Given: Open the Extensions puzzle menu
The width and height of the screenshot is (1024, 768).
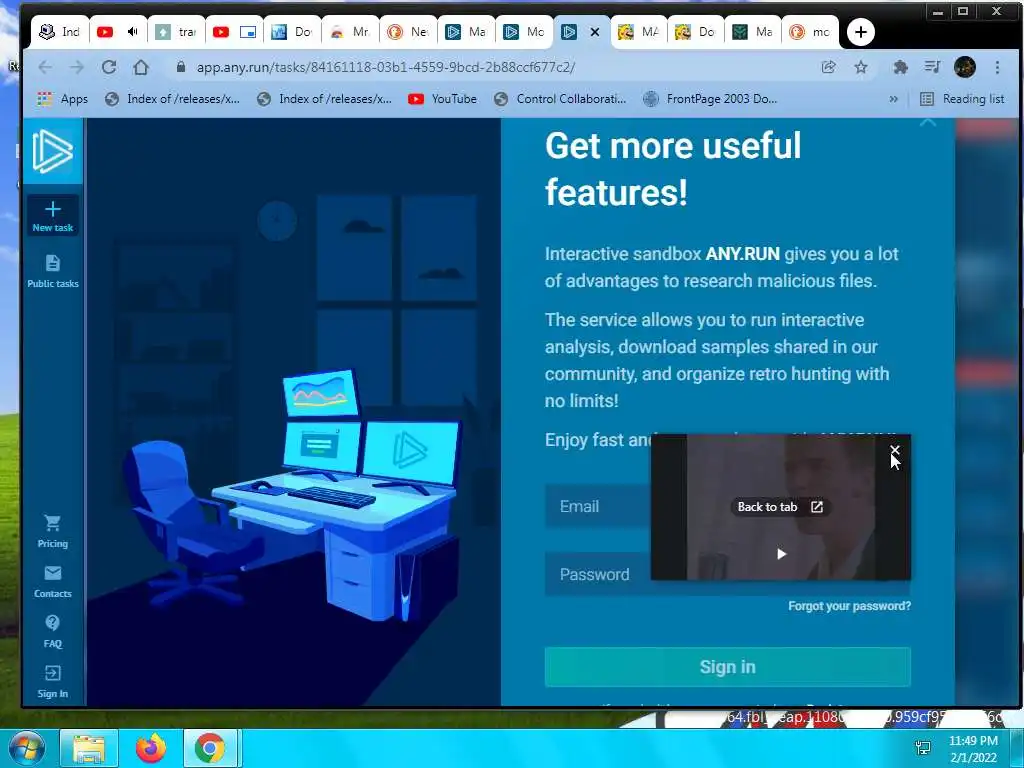Looking at the screenshot, I should (901, 67).
